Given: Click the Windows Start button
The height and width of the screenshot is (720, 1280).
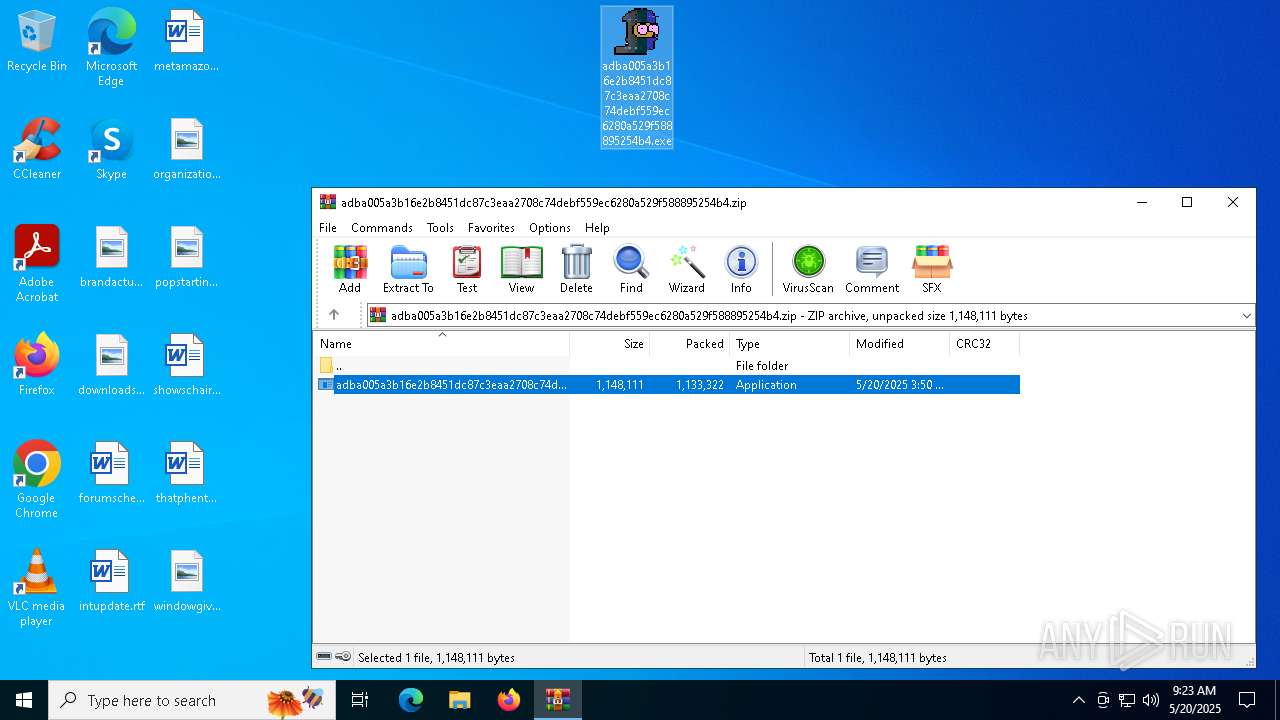Looking at the screenshot, I should point(24,700).
